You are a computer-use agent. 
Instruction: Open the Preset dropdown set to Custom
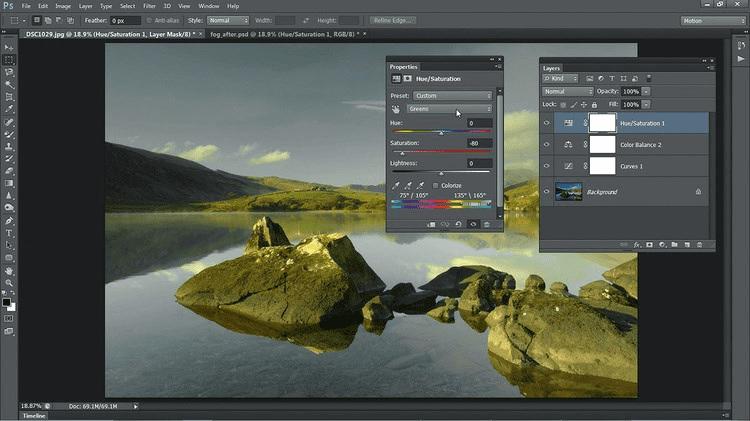click(453, 96)
